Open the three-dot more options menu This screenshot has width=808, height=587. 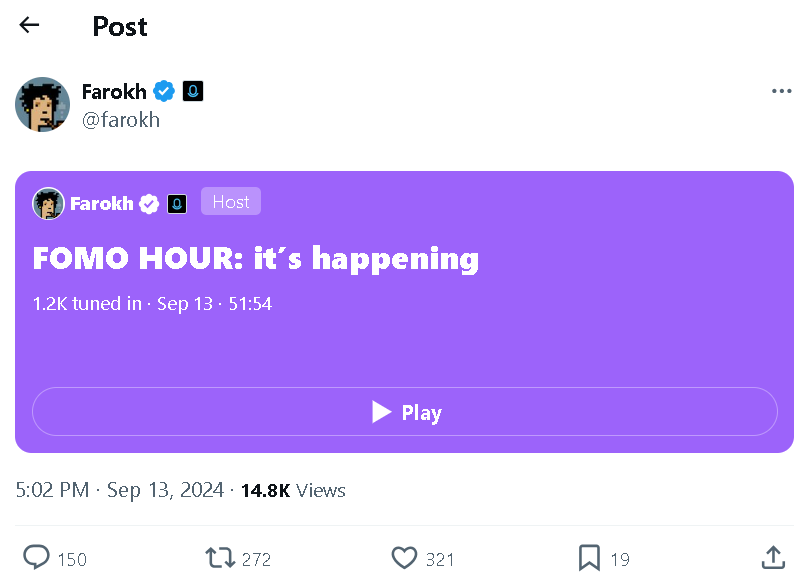(782, 91)
